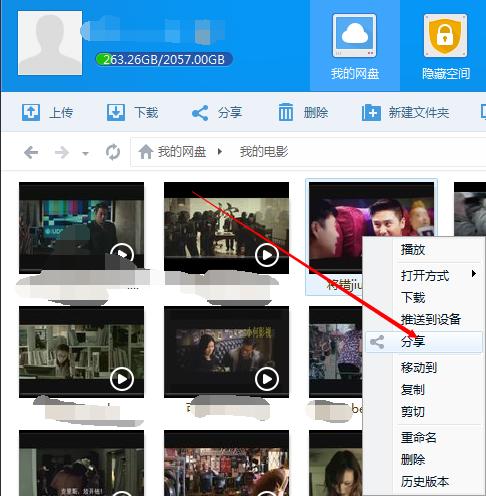Play the first video via its play icon
The image size is (486, 496).
[122, 255]
